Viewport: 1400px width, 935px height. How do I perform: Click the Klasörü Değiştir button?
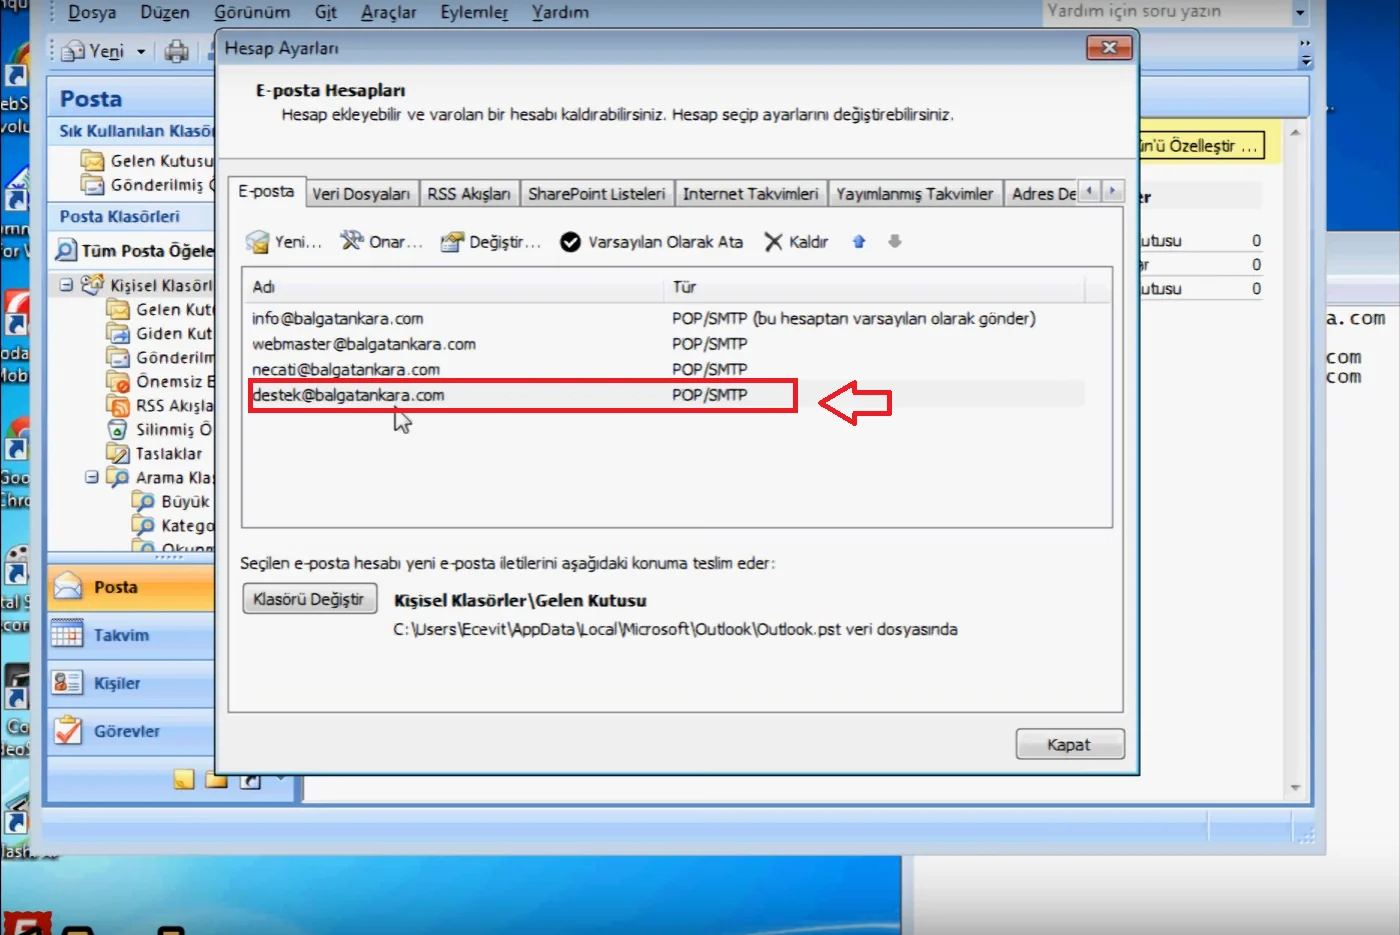[309, 599]
